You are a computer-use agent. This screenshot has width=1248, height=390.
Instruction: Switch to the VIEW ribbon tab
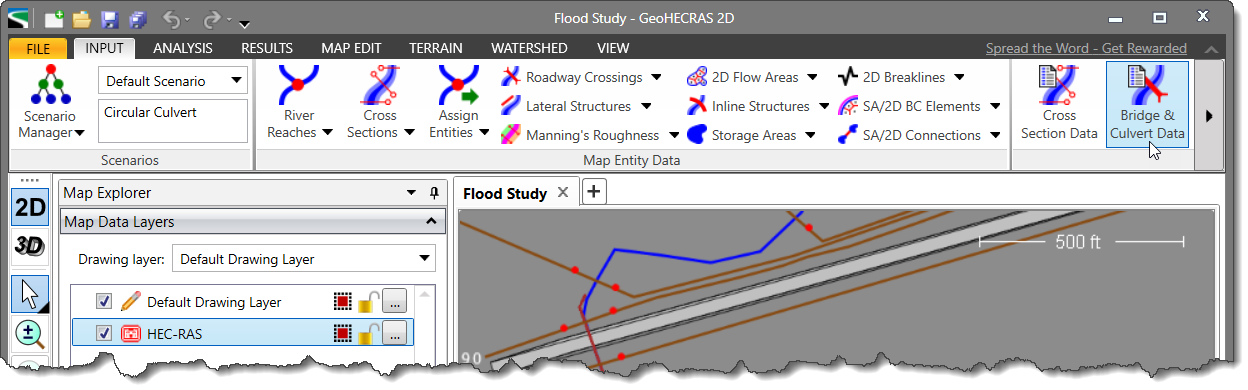coord(612,48)
